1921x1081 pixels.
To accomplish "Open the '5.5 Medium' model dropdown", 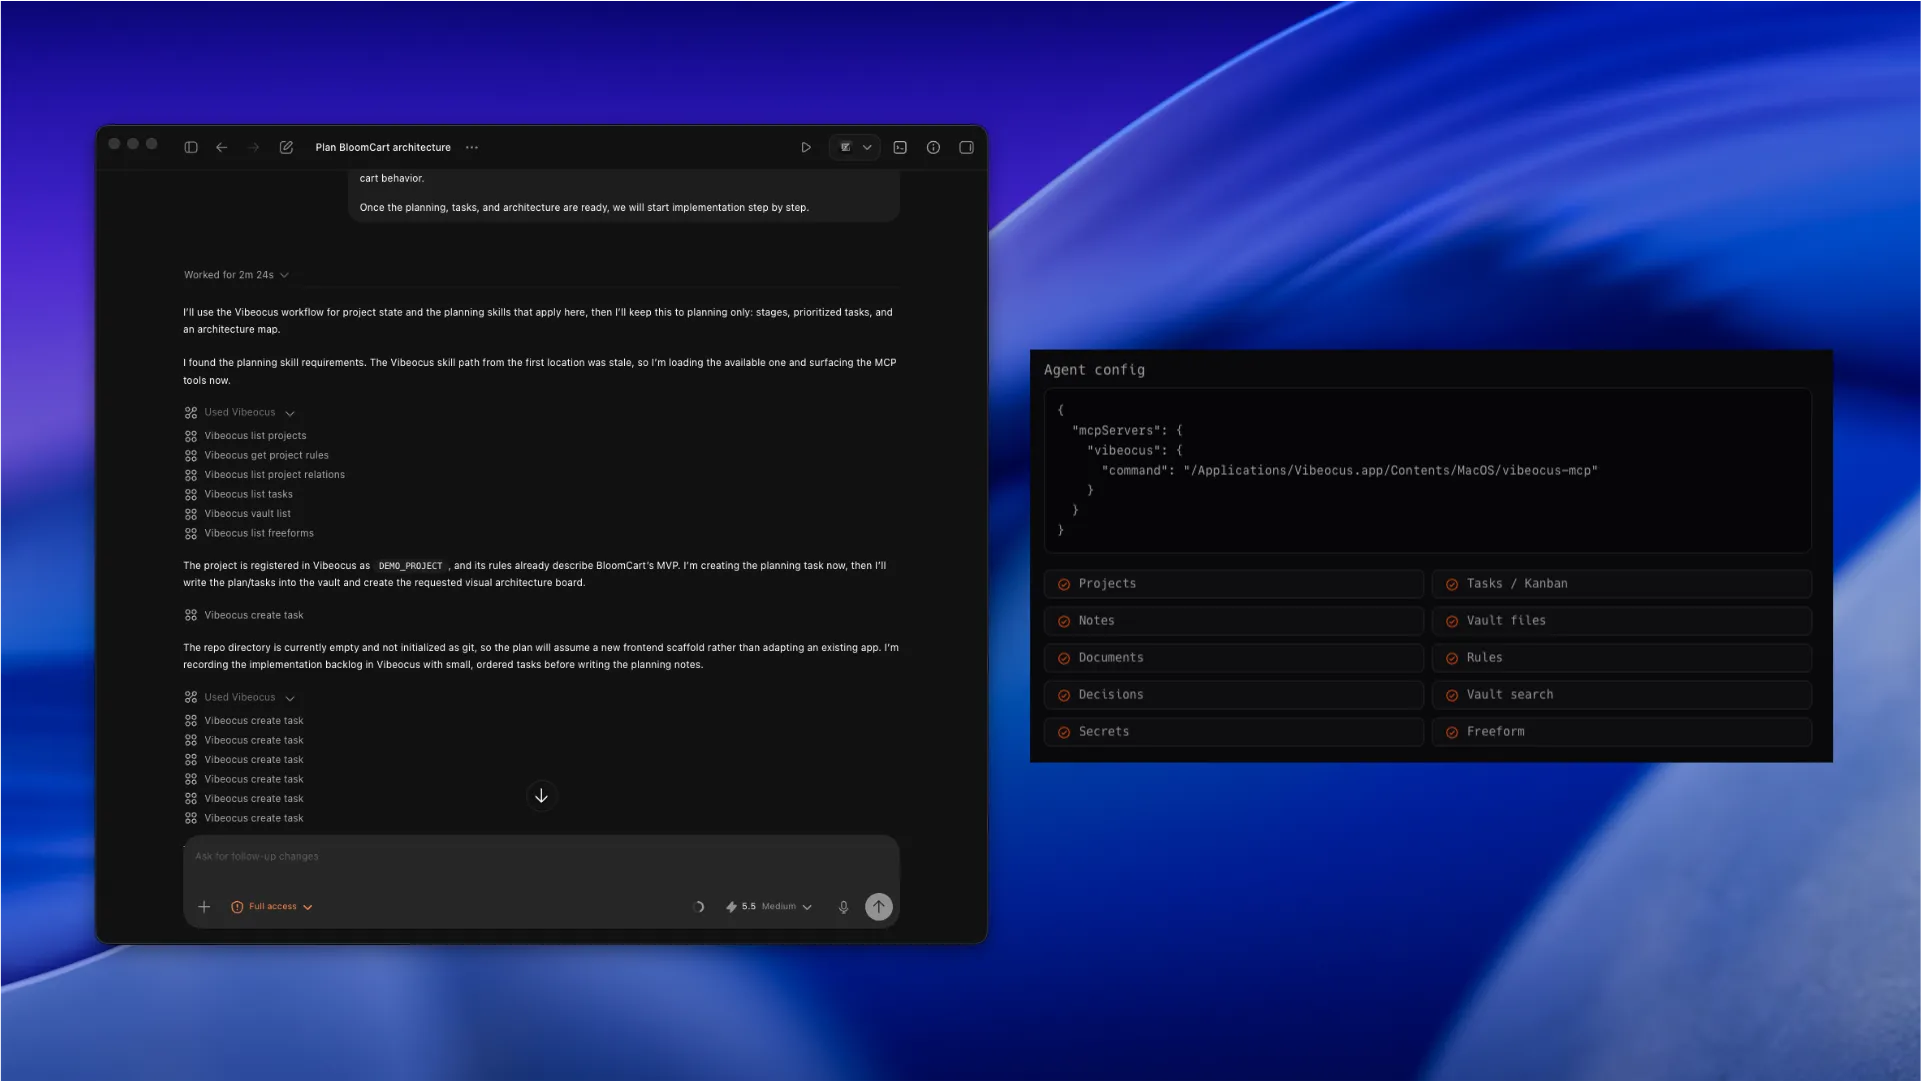I will pos(769,907).
